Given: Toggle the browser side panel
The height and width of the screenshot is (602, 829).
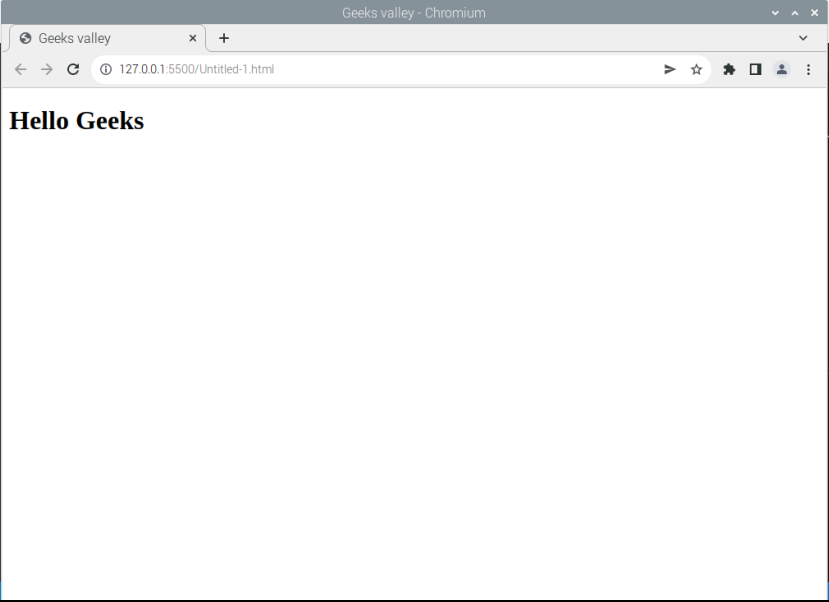Looking at the screenshot, I should pos(755,69).
